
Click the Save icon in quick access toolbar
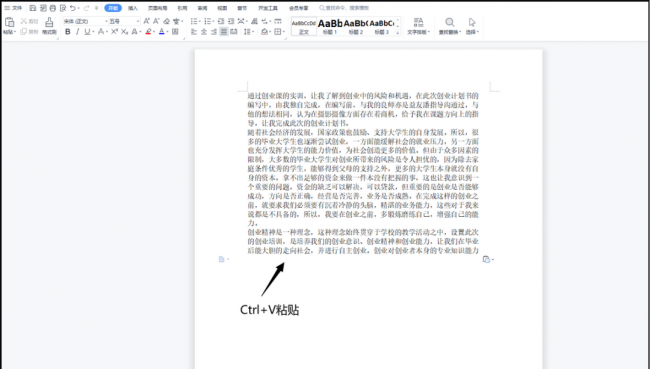click(x=32, y=8)
